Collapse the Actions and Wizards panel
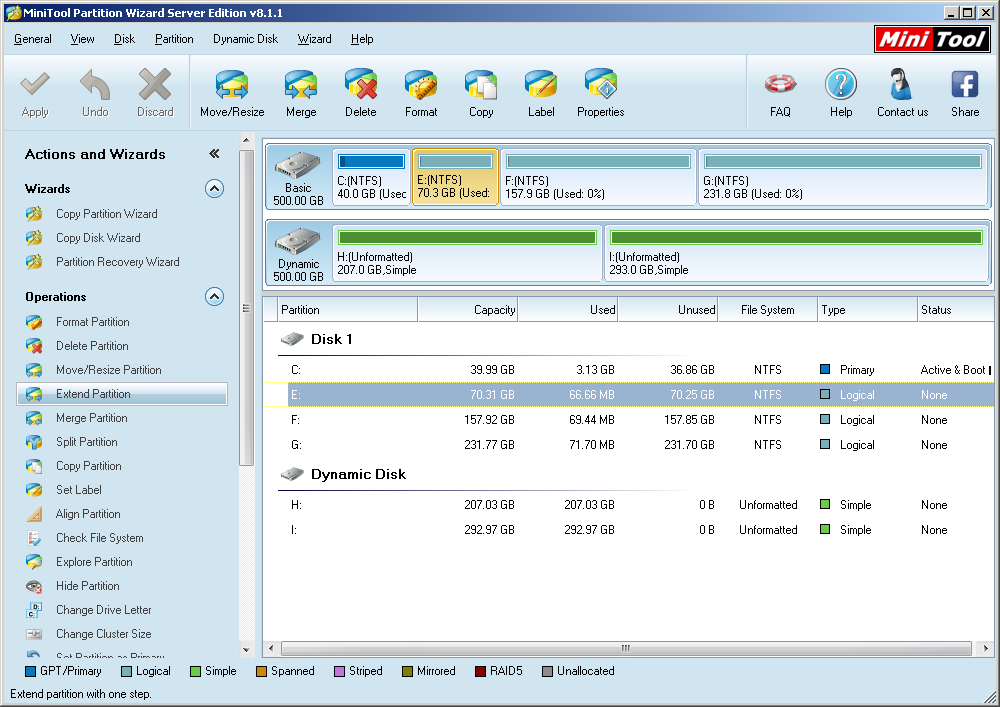Screen dimensions: 1000x707 (214, 154)
